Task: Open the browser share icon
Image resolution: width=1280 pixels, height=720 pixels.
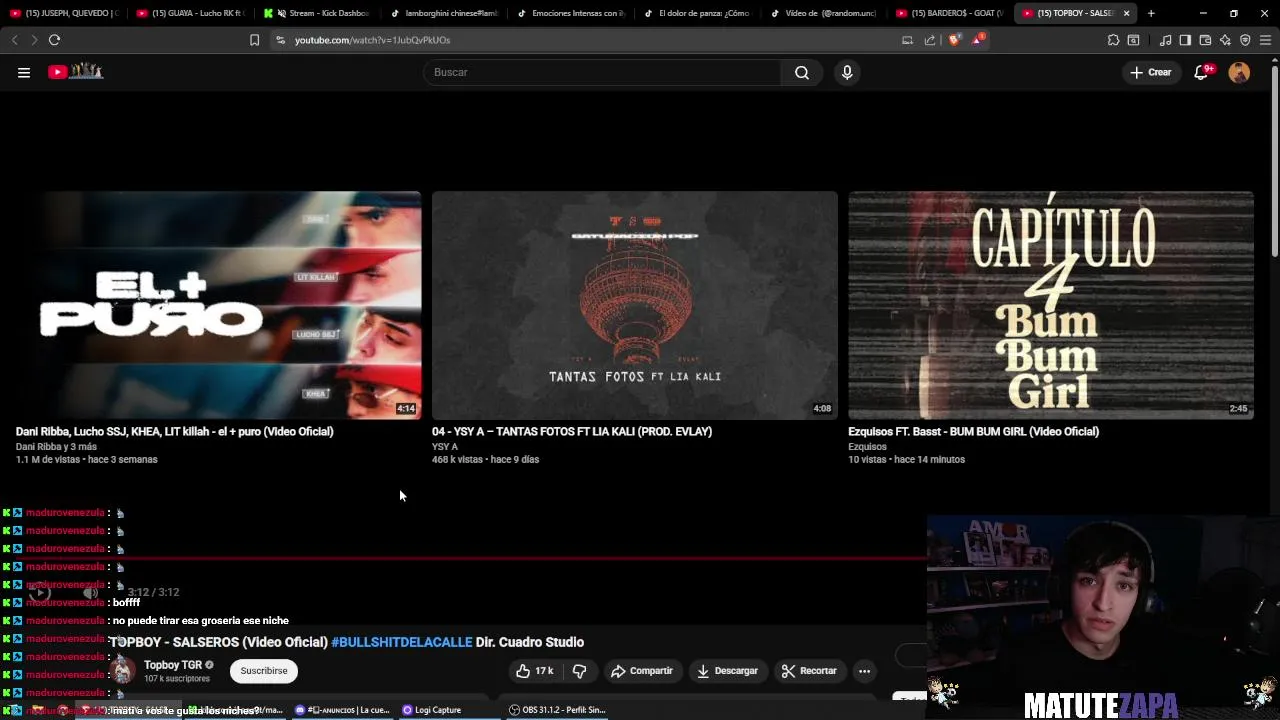Action: (x=930, y=40)
